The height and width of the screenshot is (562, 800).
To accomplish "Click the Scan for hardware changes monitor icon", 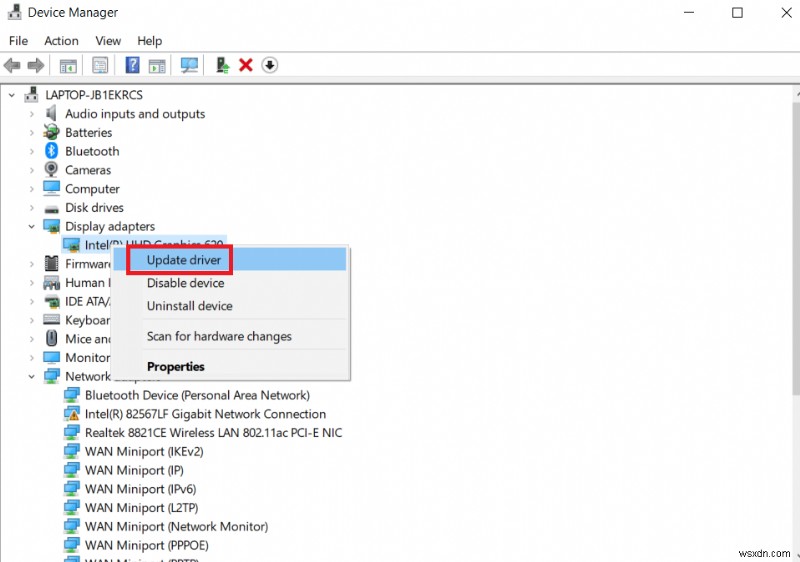I will point(189,65).
